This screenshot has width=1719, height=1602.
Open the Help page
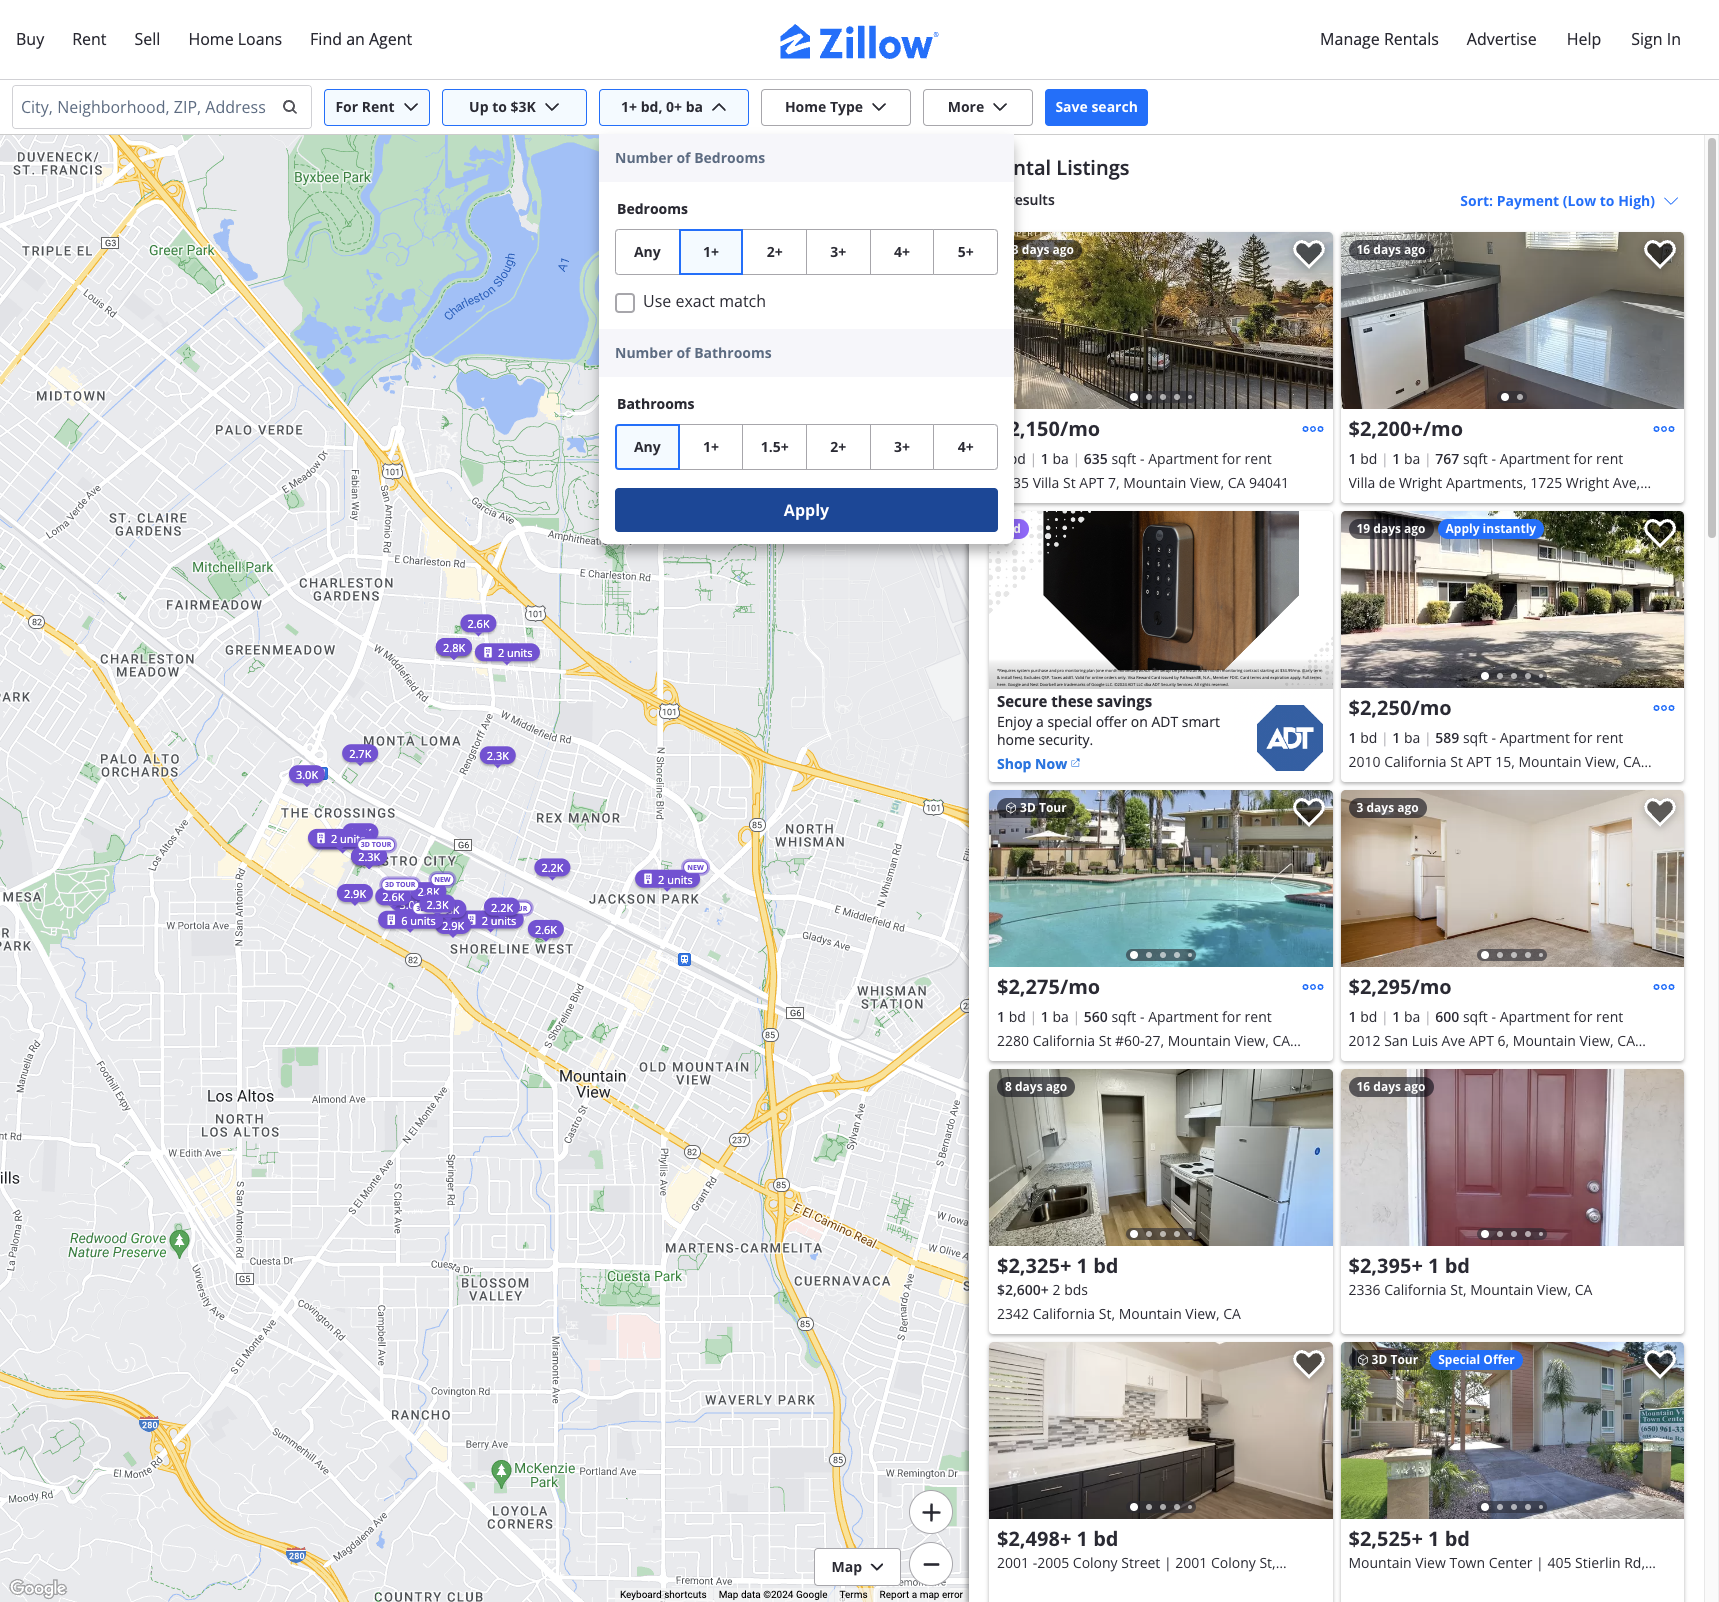[1583, 39]
